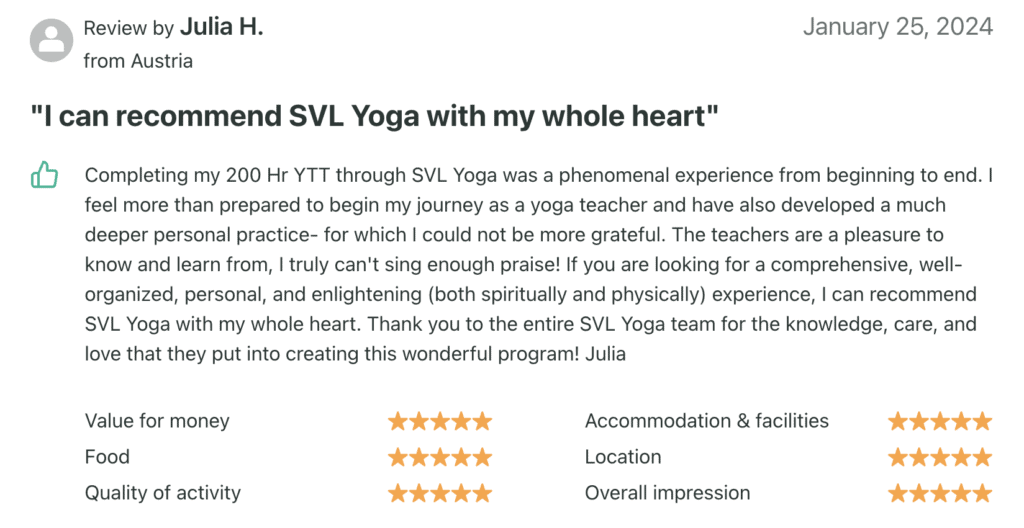Screen dimensions: 1024x528
Task: Click the 'Accommodation & facilities' label
Action: [x=706, y=421]
